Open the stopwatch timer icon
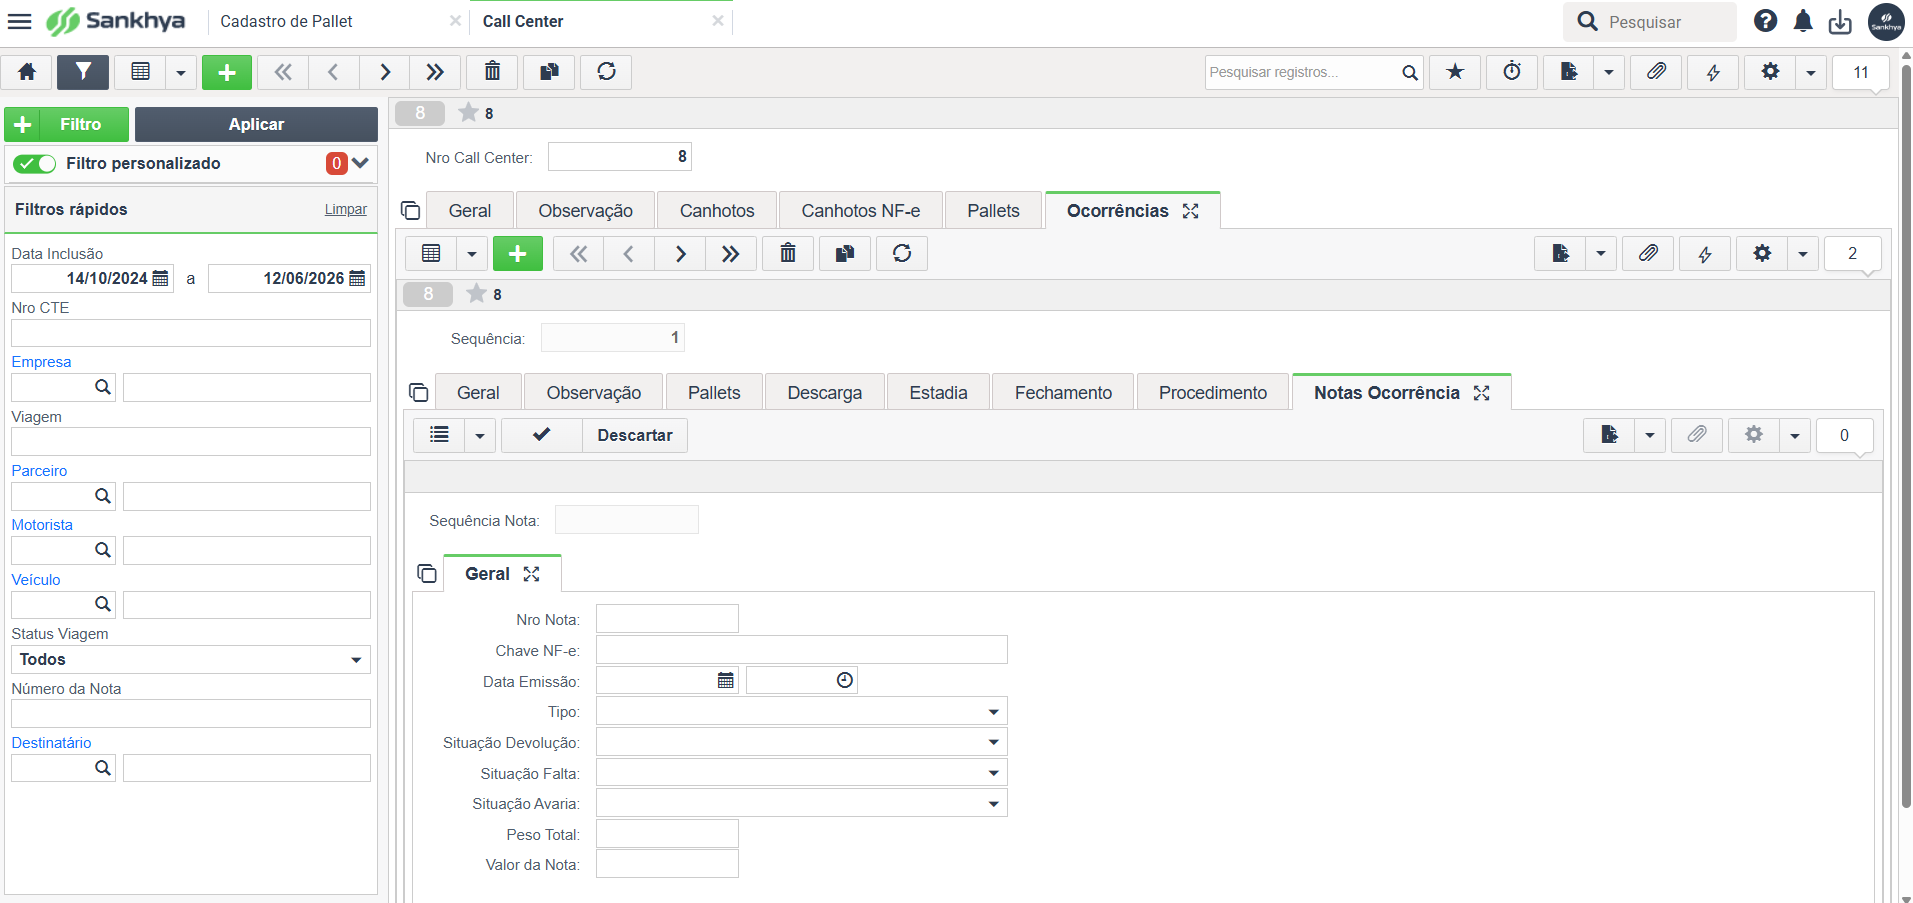The image size is (1913, 903). [x=1512, y=72]
